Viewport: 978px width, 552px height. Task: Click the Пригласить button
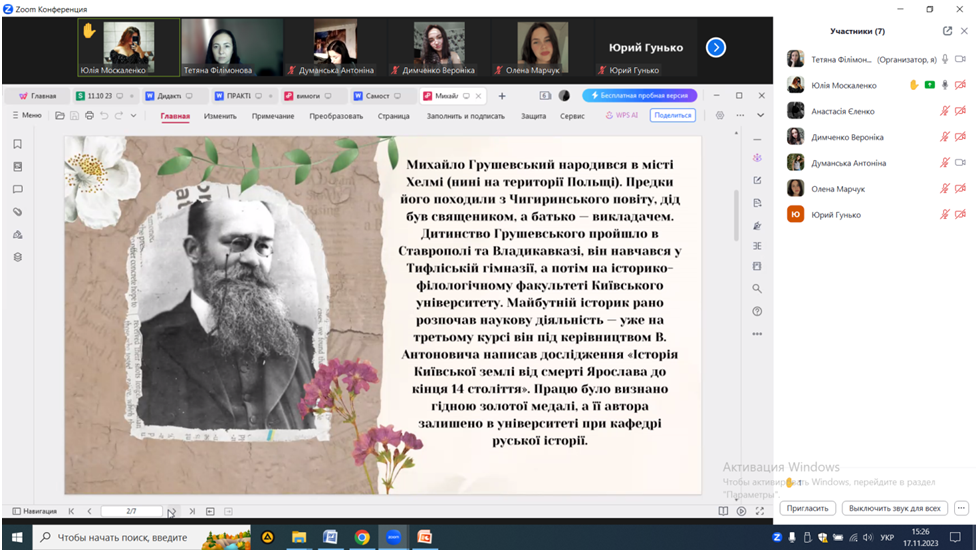click(x=806, y=508)
